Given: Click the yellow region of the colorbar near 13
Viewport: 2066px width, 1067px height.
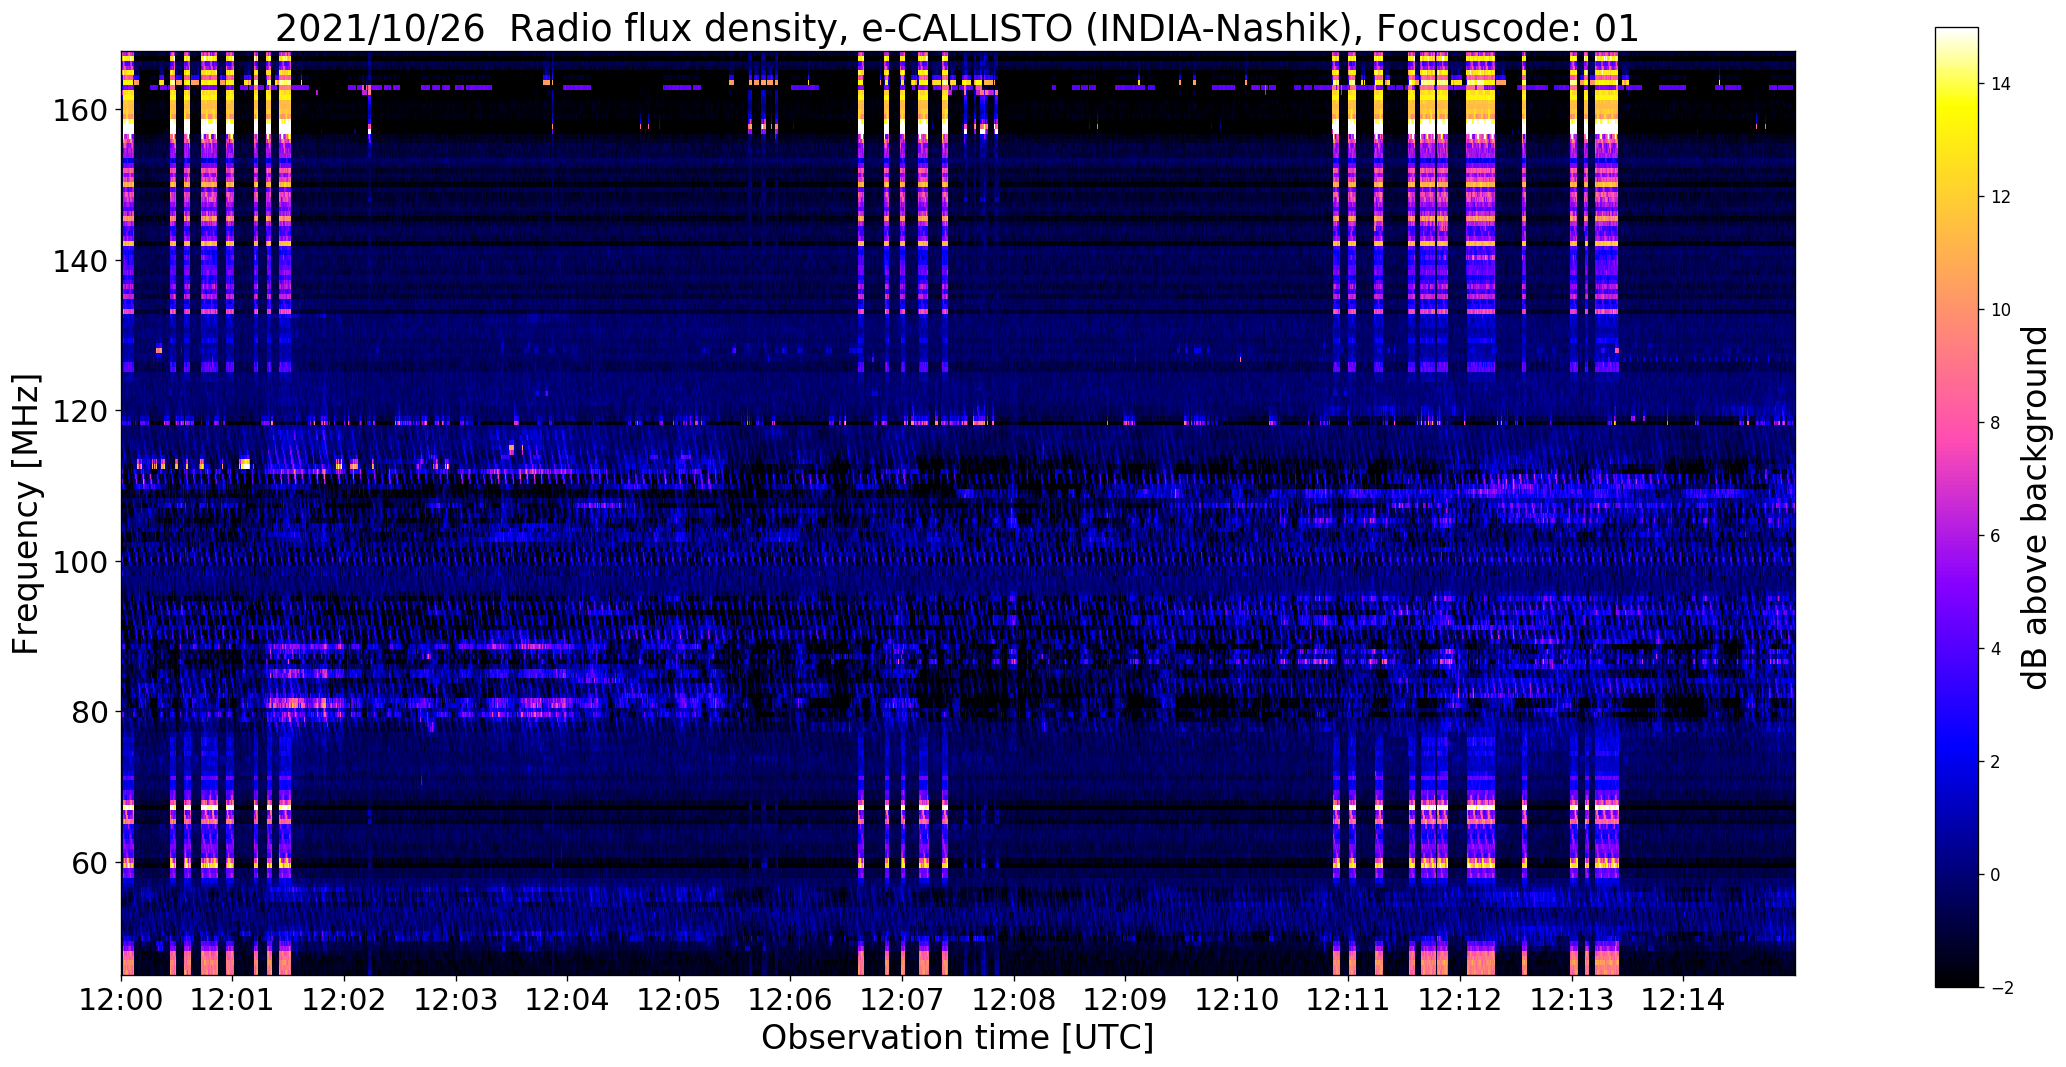Looking at the screenshot, I should tap(1957, 140).
